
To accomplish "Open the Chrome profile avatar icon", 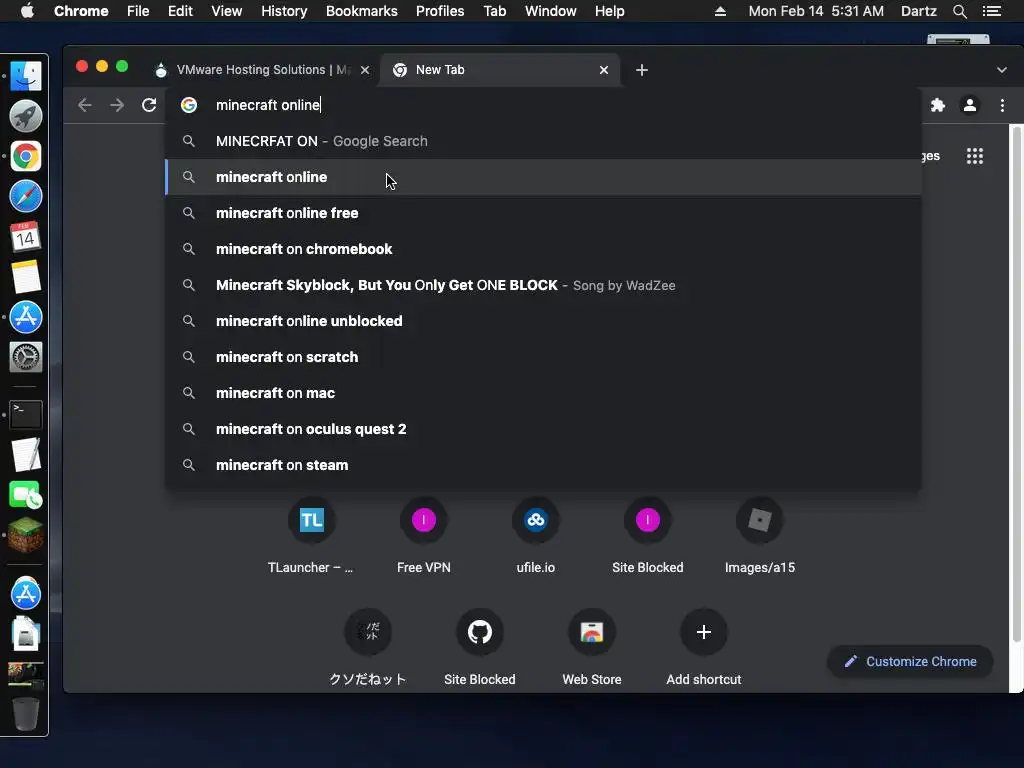I will point(970,105).
